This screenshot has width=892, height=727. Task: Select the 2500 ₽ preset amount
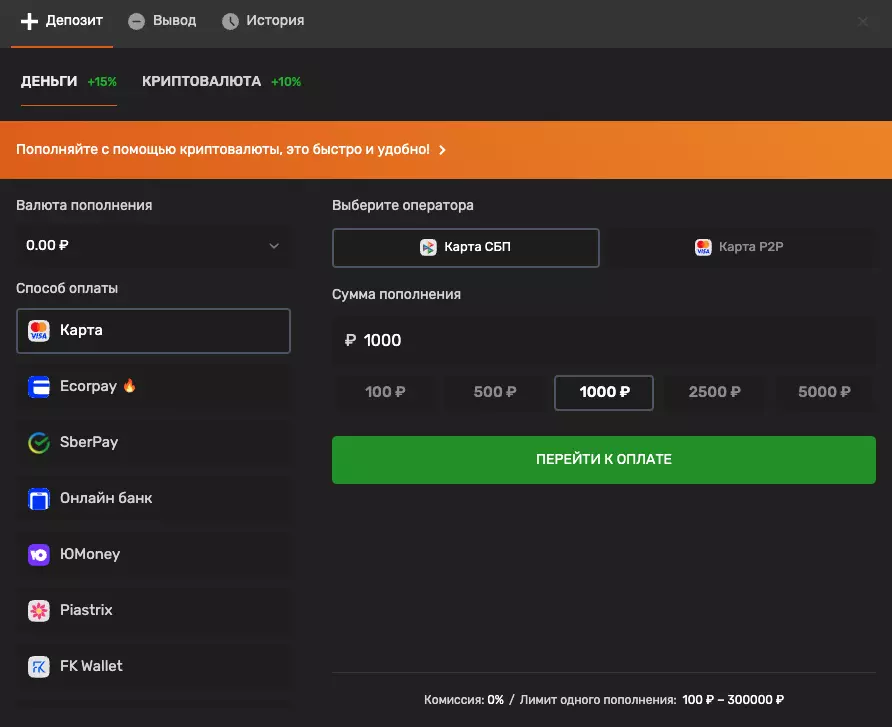coord(714,392)
